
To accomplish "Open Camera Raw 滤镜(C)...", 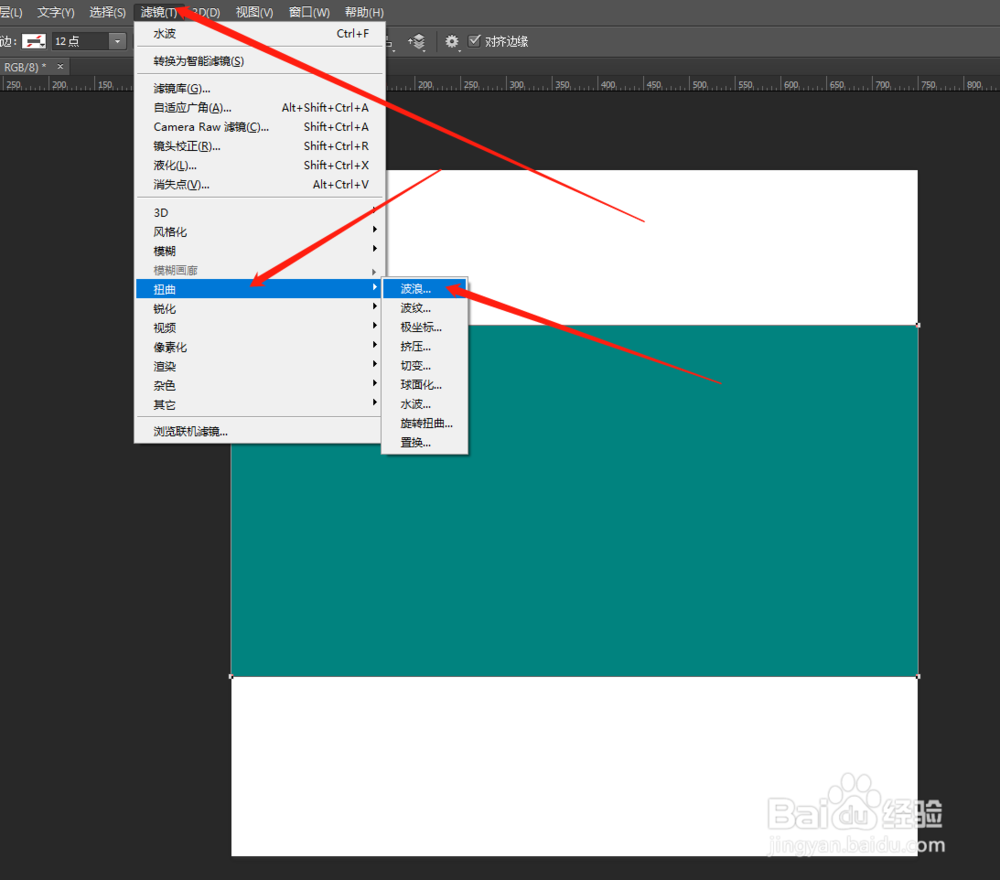I will pyautogui.click(x=260, y=127).
